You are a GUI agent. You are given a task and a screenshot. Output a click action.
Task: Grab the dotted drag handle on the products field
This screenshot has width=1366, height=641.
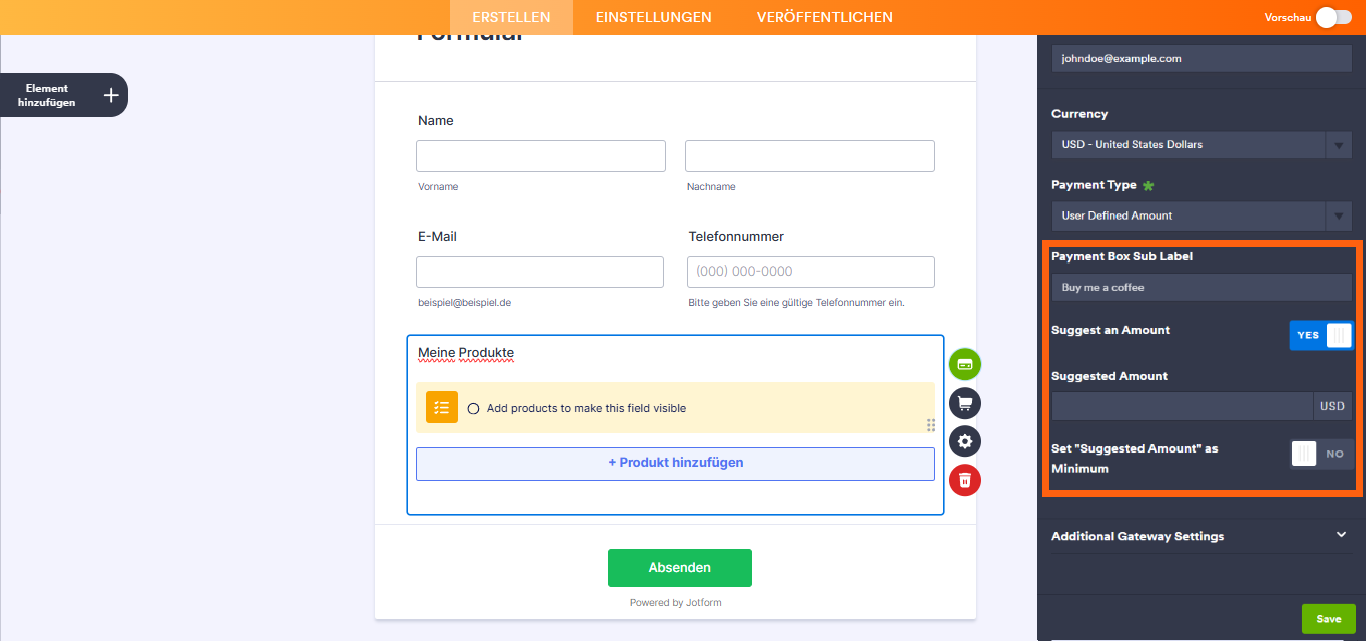(931, 425)
